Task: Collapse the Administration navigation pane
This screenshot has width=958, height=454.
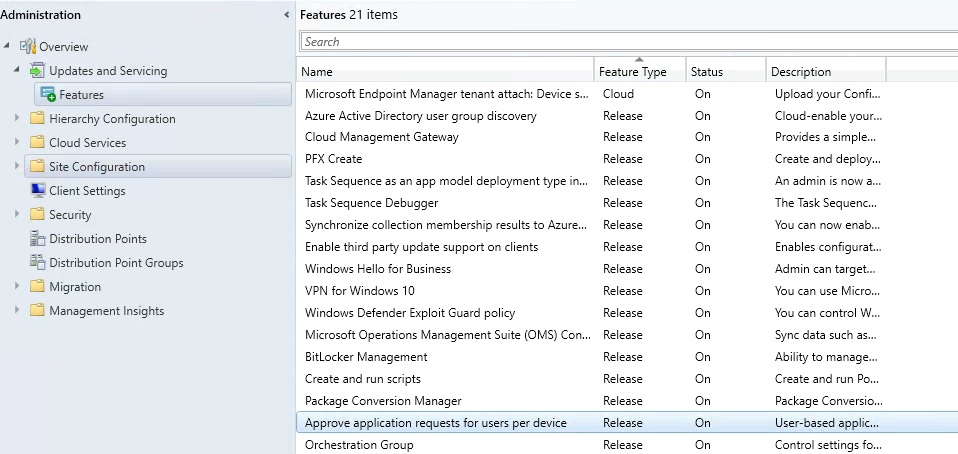Action: point(287,15)
